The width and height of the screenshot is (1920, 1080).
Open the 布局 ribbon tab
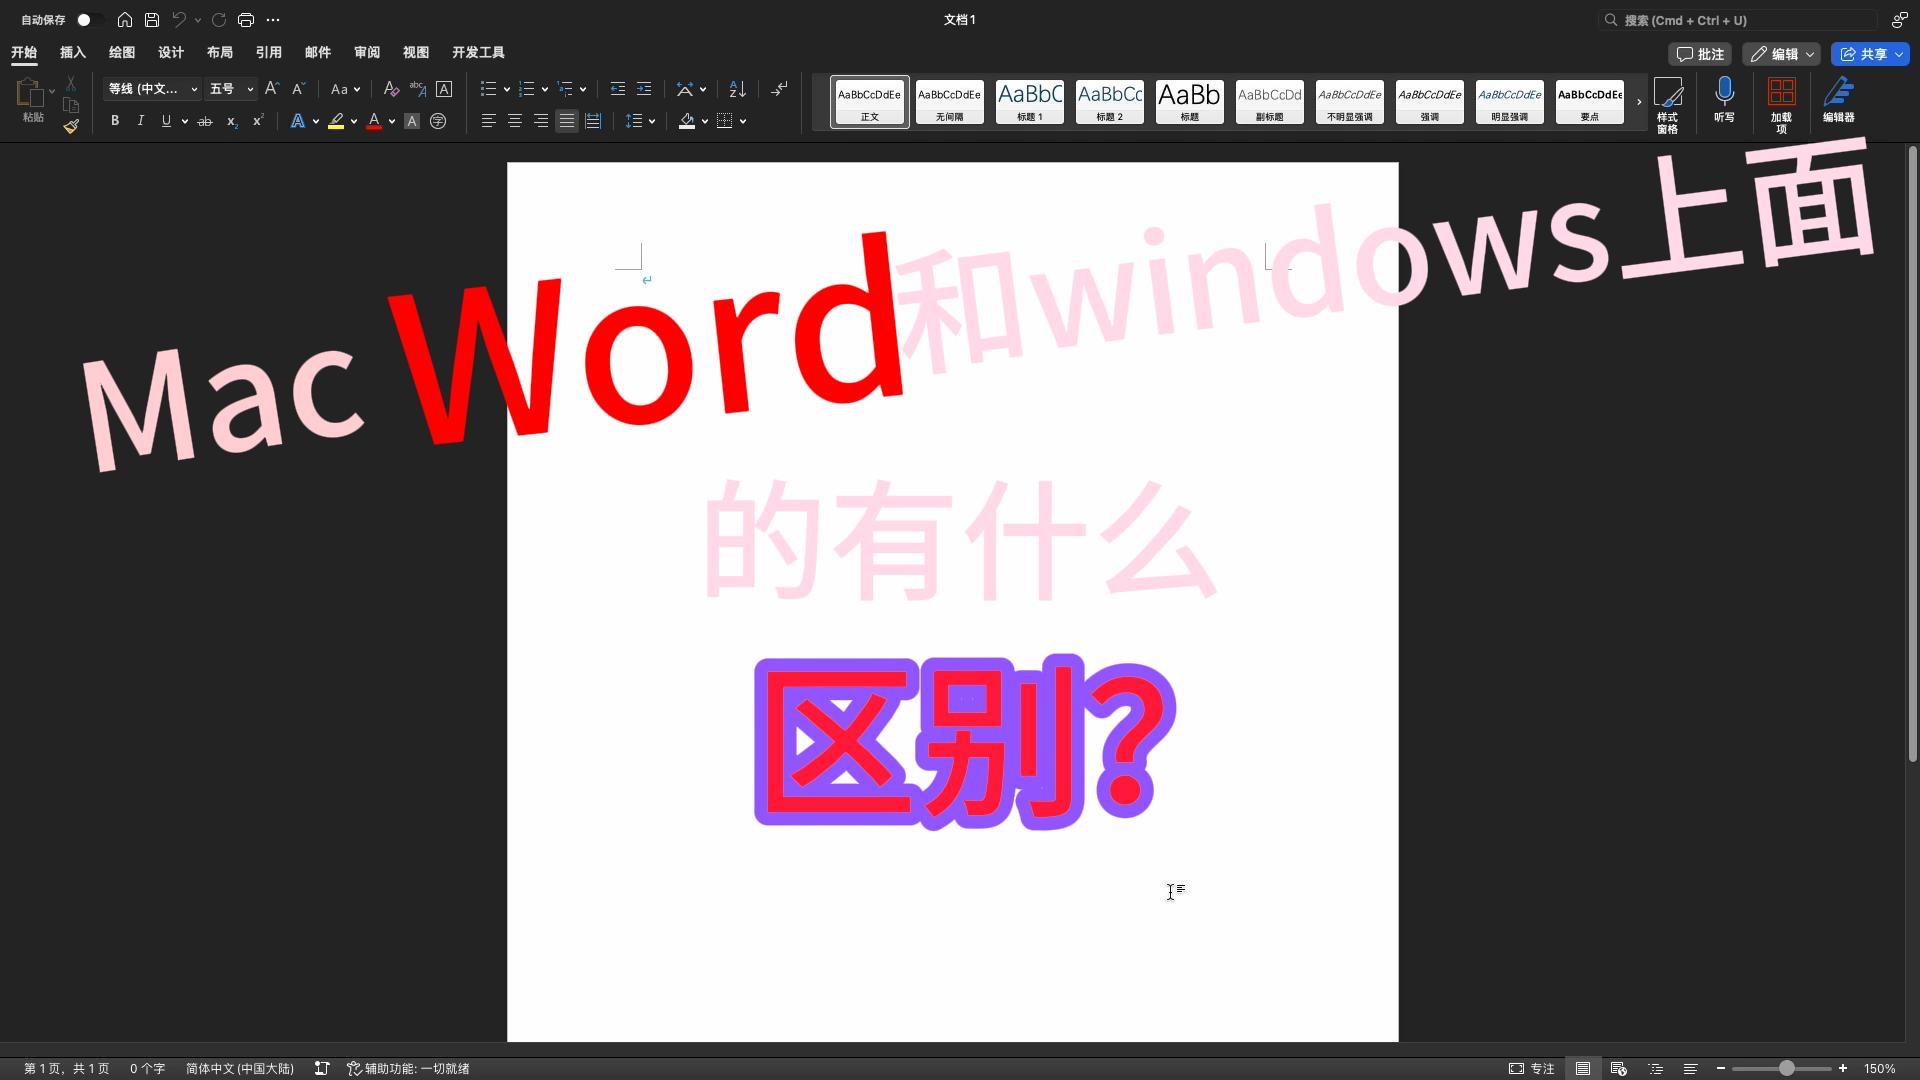click(220, 52)
